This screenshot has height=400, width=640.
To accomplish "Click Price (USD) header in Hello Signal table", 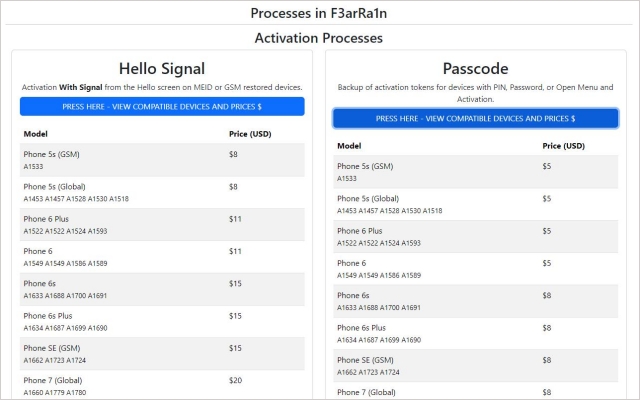I will tap(249, 133).
